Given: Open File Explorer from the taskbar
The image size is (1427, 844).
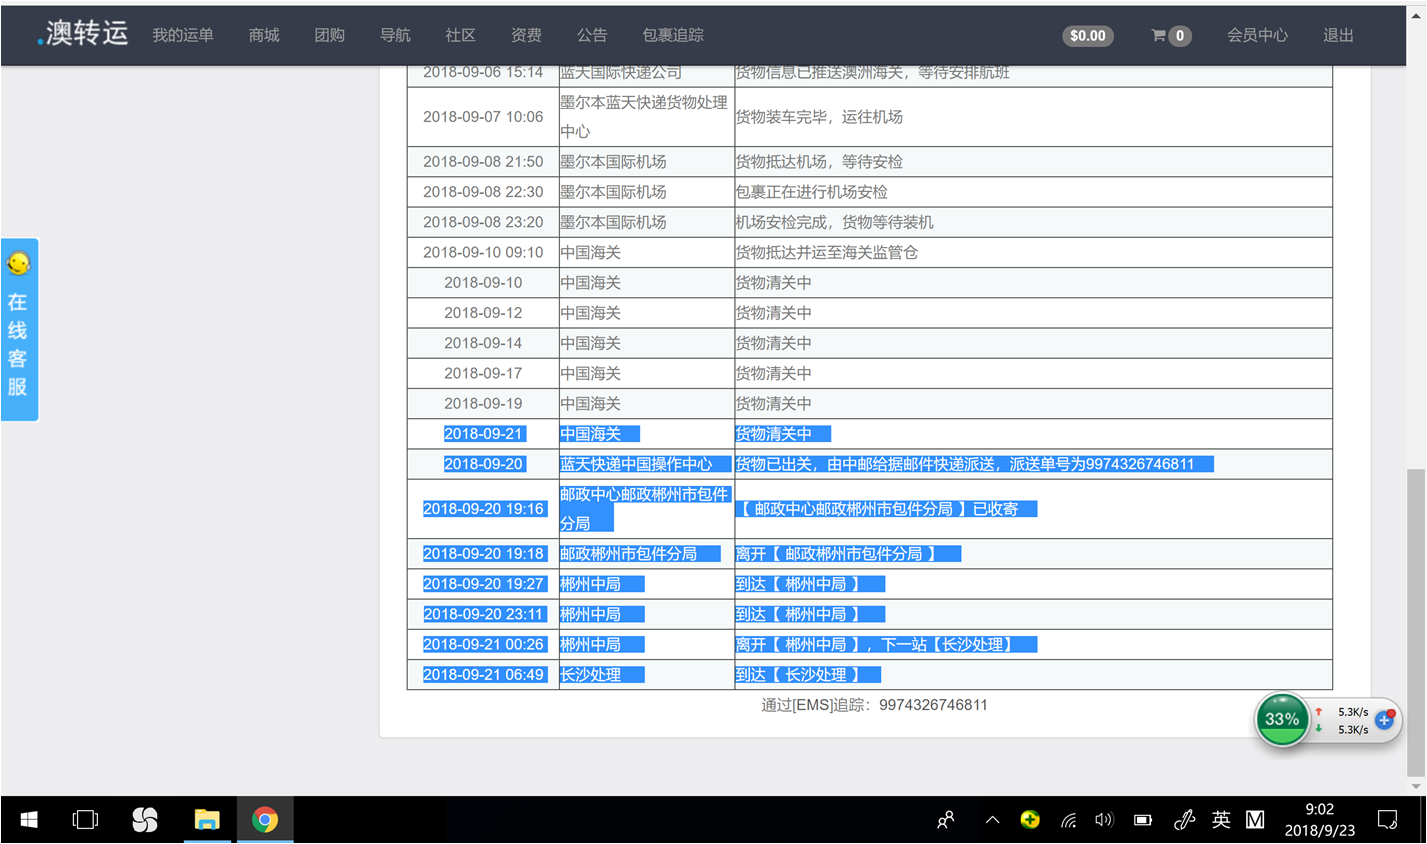Looking at the screenshot, I should tap(206, 820).
